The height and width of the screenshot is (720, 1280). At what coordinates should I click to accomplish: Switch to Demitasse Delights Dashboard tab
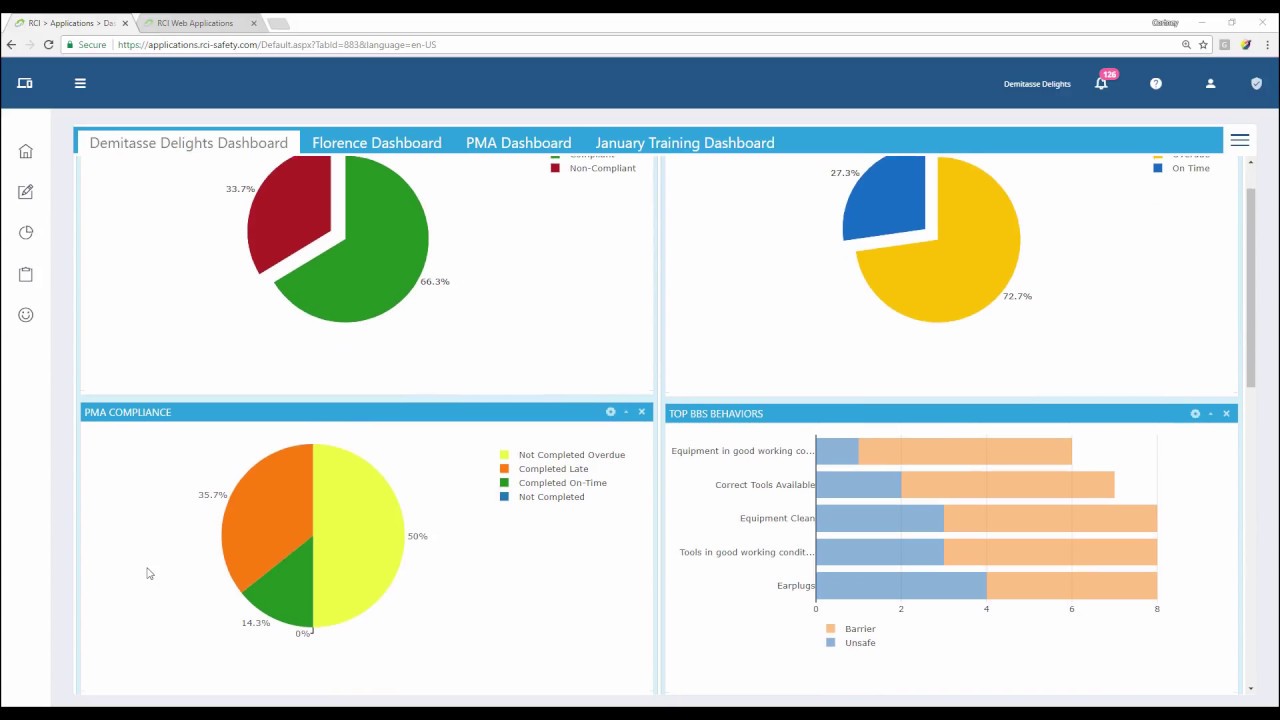pyautogui.click(x=188, y=142)
